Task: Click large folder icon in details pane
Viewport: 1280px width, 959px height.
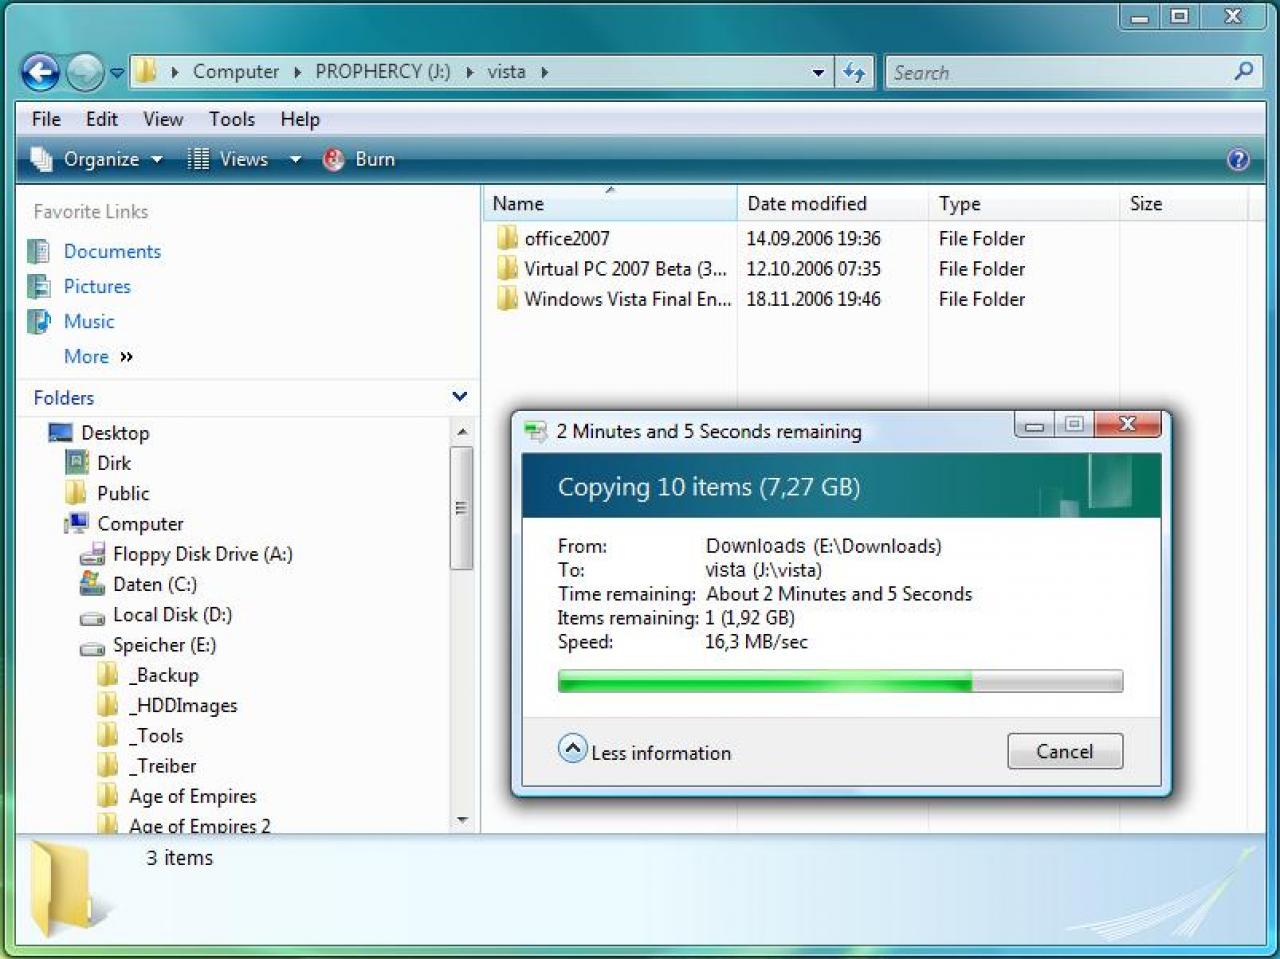Action: coord(70,888)
